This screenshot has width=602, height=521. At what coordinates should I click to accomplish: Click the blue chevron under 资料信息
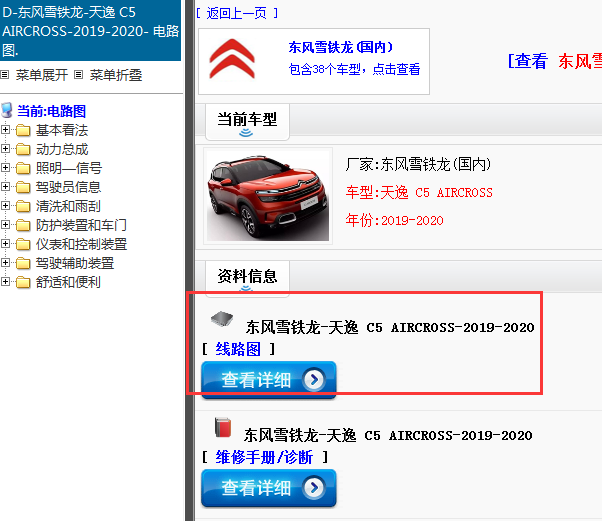(246, 288)
